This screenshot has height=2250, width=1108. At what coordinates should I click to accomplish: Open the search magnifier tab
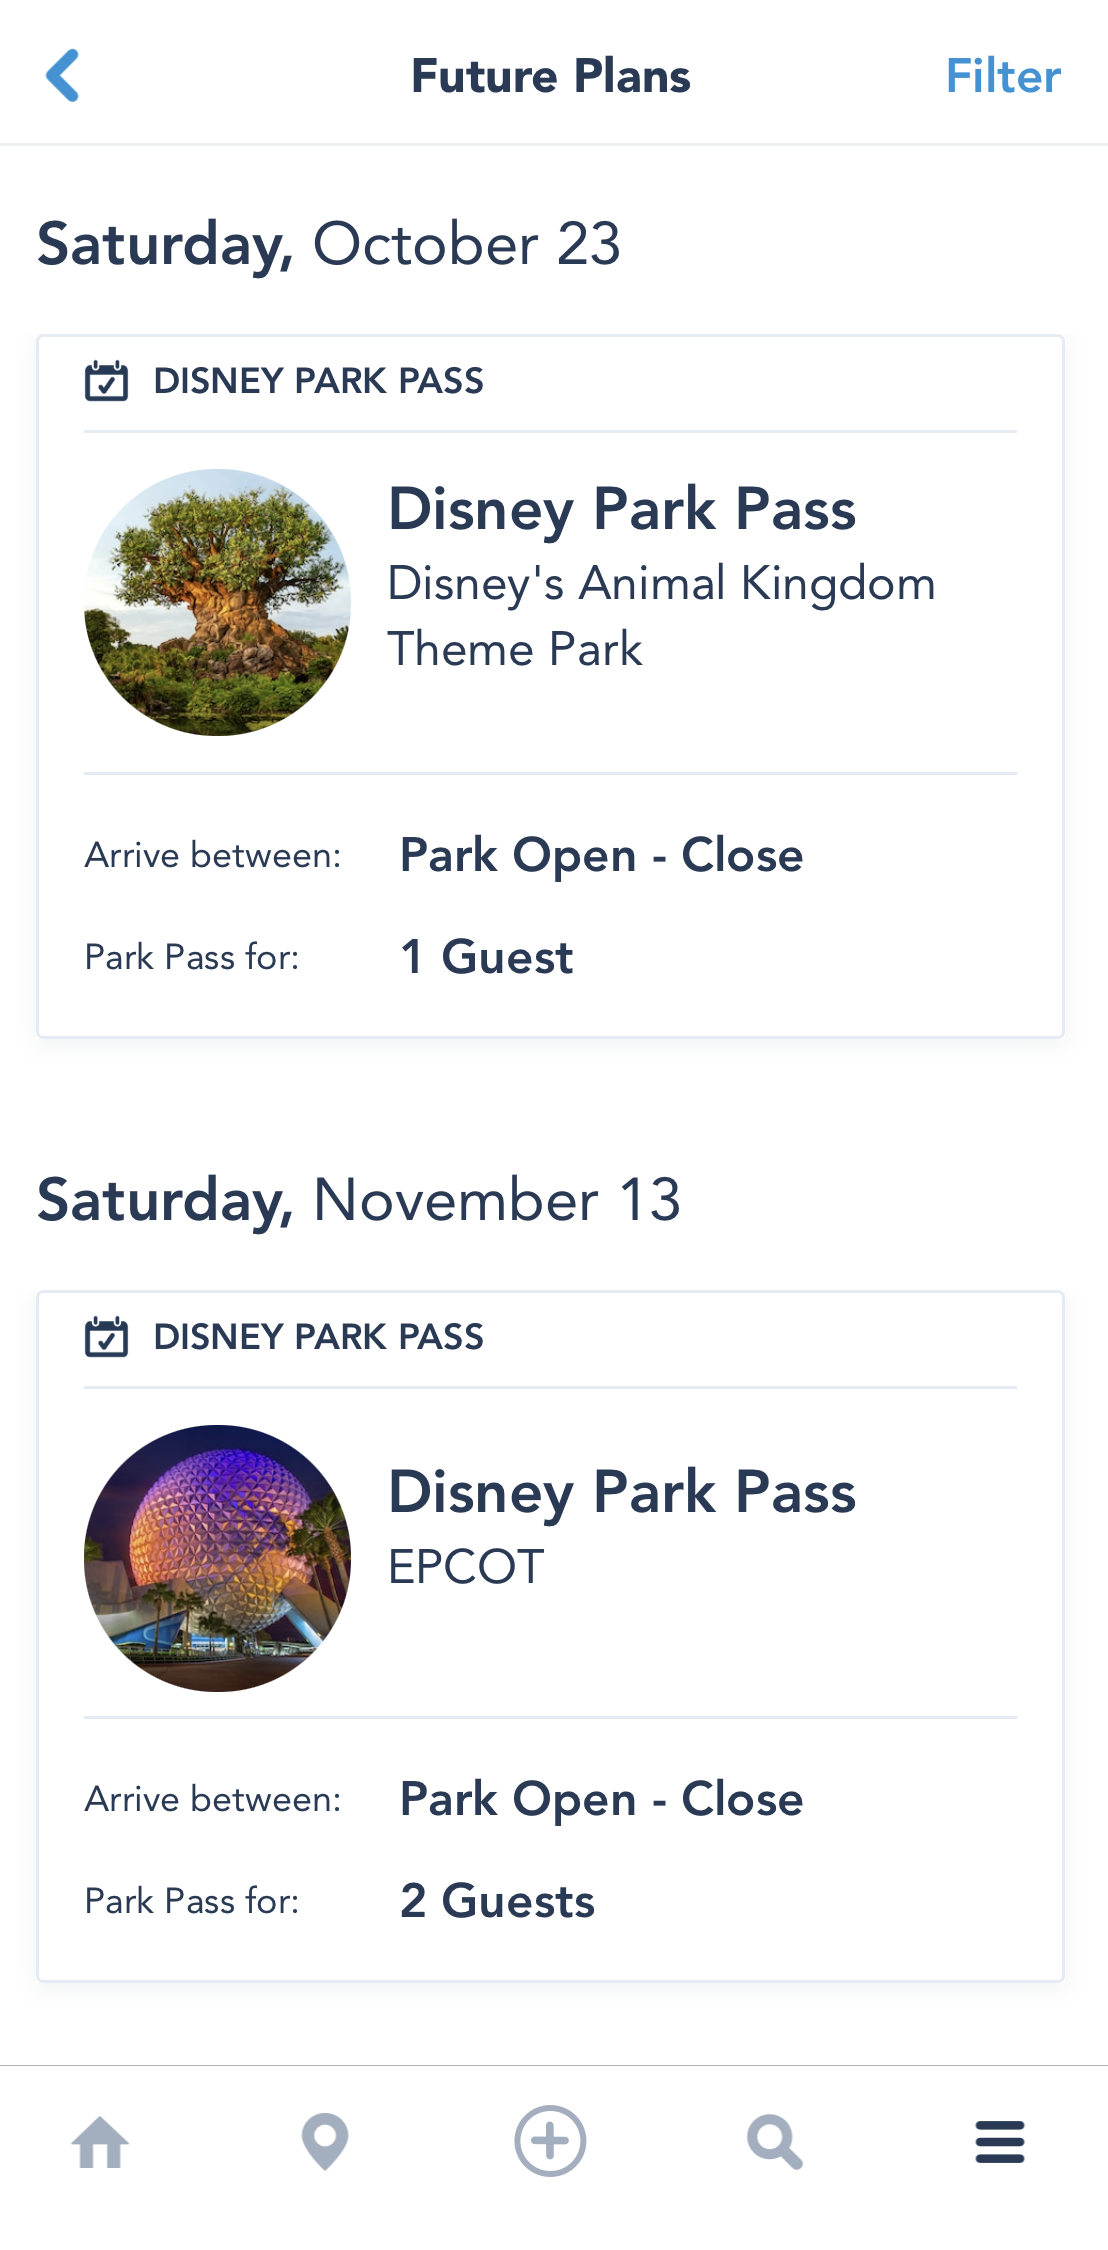click(775, 2142)
